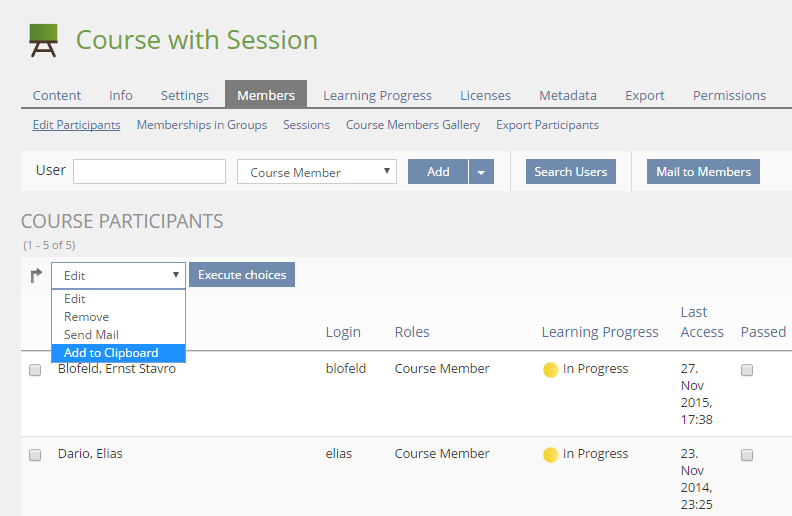
Task: Click the Execute choices button
Action: click(x=242, y=275)
